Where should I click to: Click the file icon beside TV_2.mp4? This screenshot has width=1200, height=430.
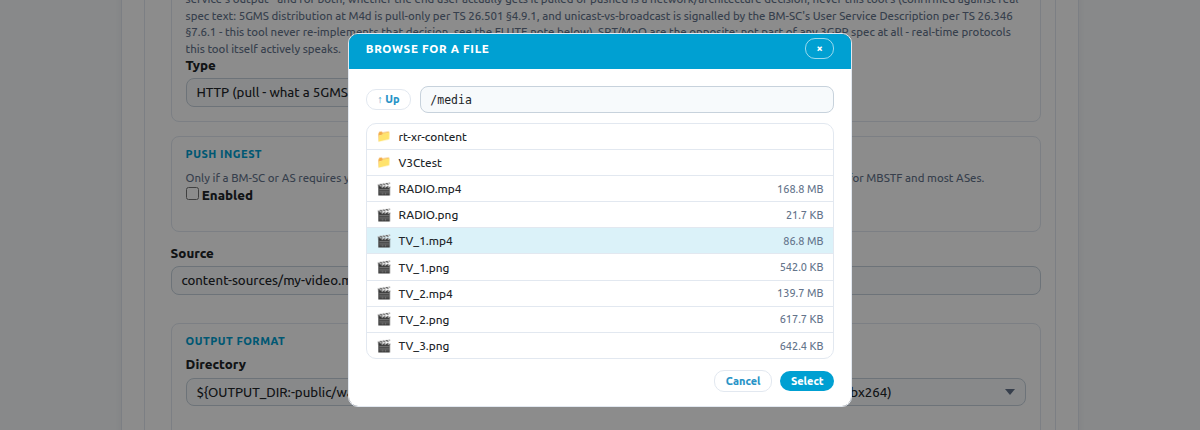[383, 293]
